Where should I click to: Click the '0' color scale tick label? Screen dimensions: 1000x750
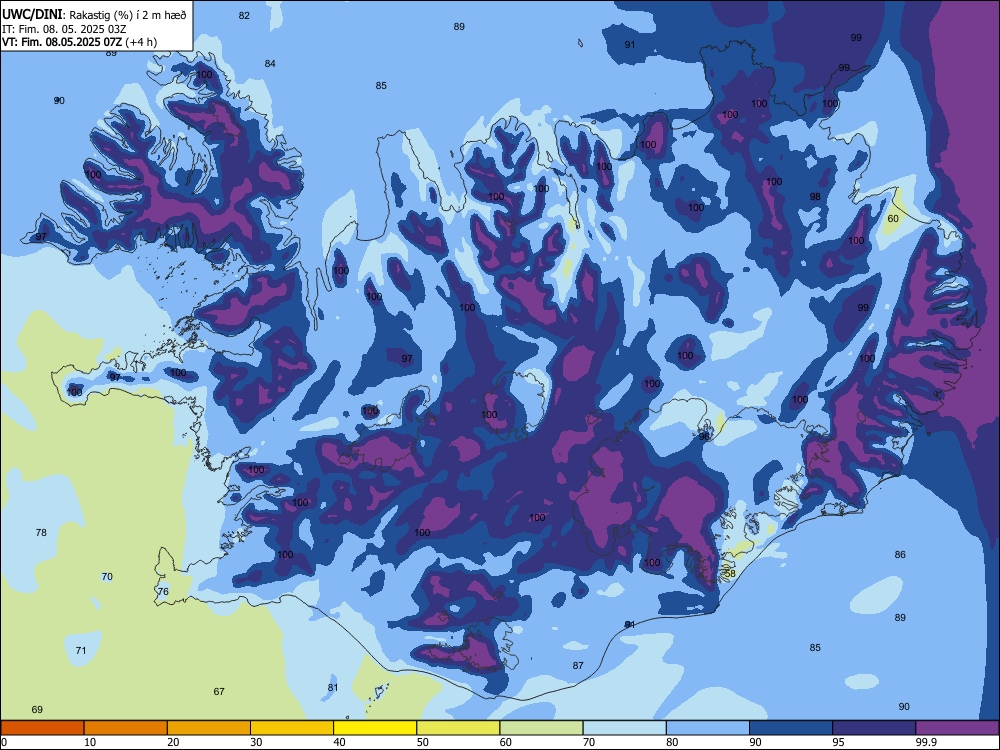pos(4,742)
